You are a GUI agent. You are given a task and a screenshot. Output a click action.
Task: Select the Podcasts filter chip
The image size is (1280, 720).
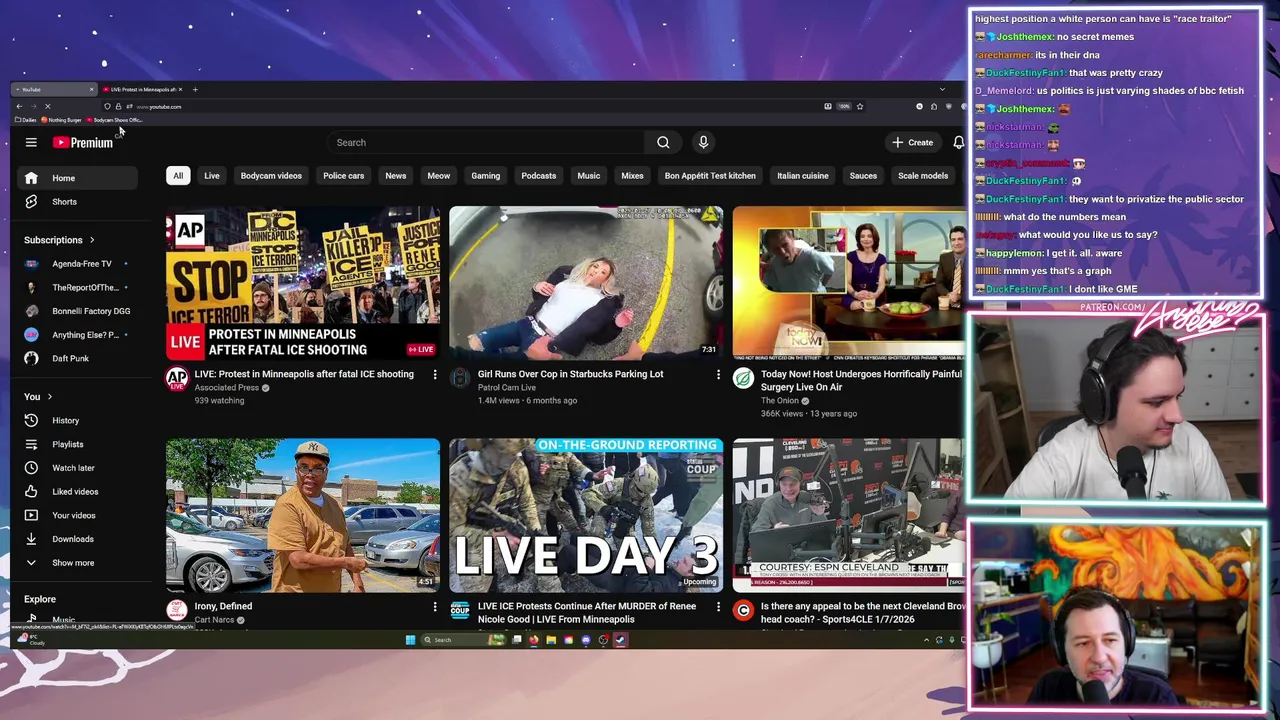538,176
